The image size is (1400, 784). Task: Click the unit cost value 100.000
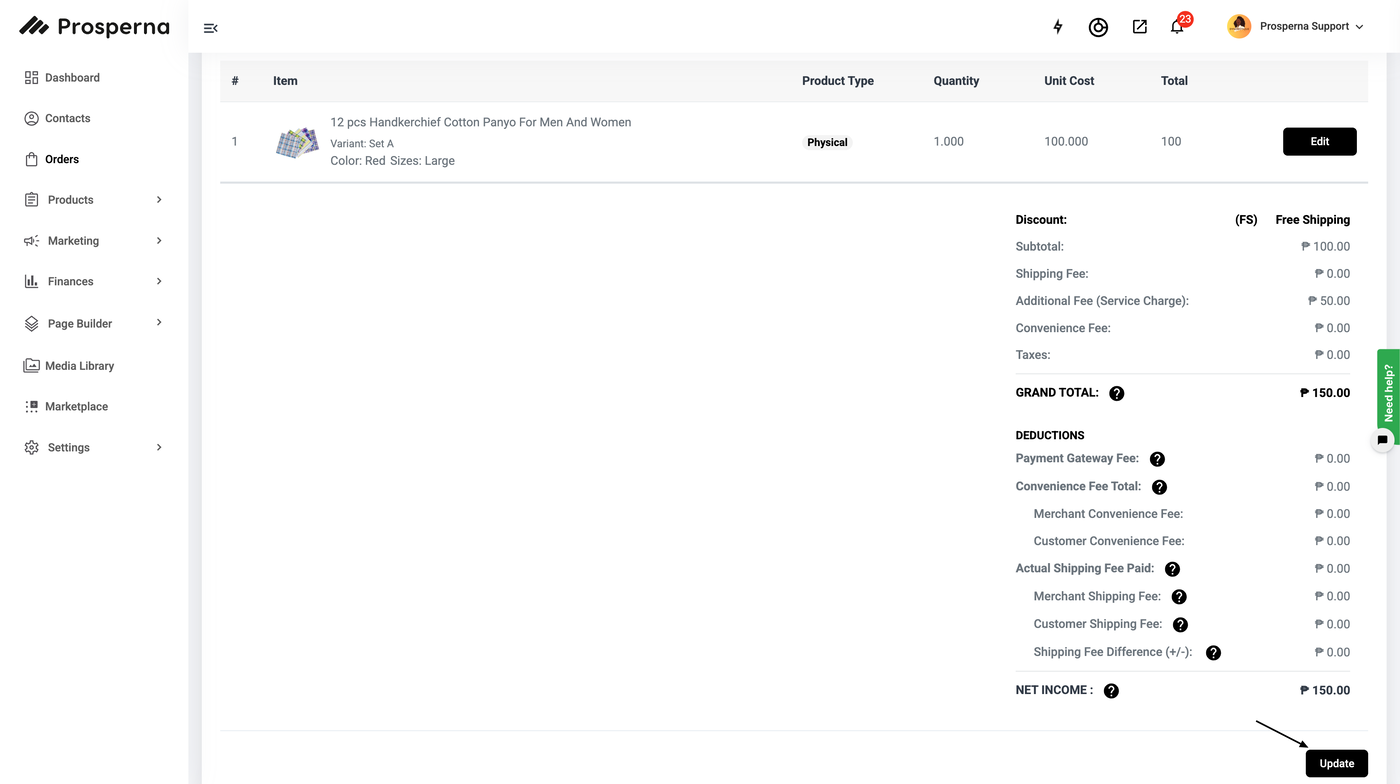(x=1066, y=142)
